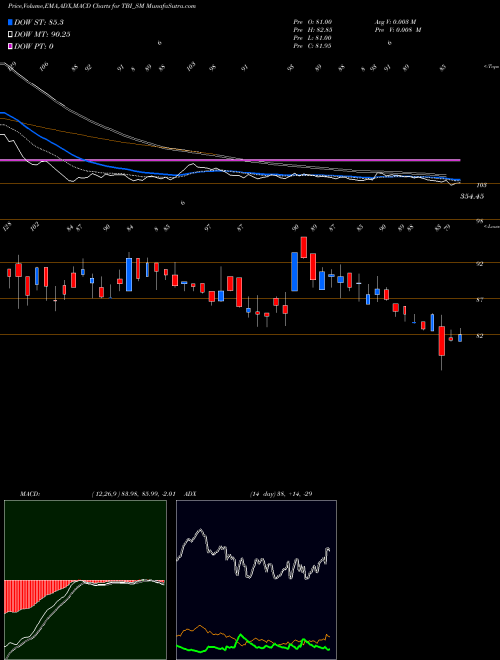Click the 'Pre C: 81.95' value
Viewport: 500px width, 660px height.
[313, 45]
